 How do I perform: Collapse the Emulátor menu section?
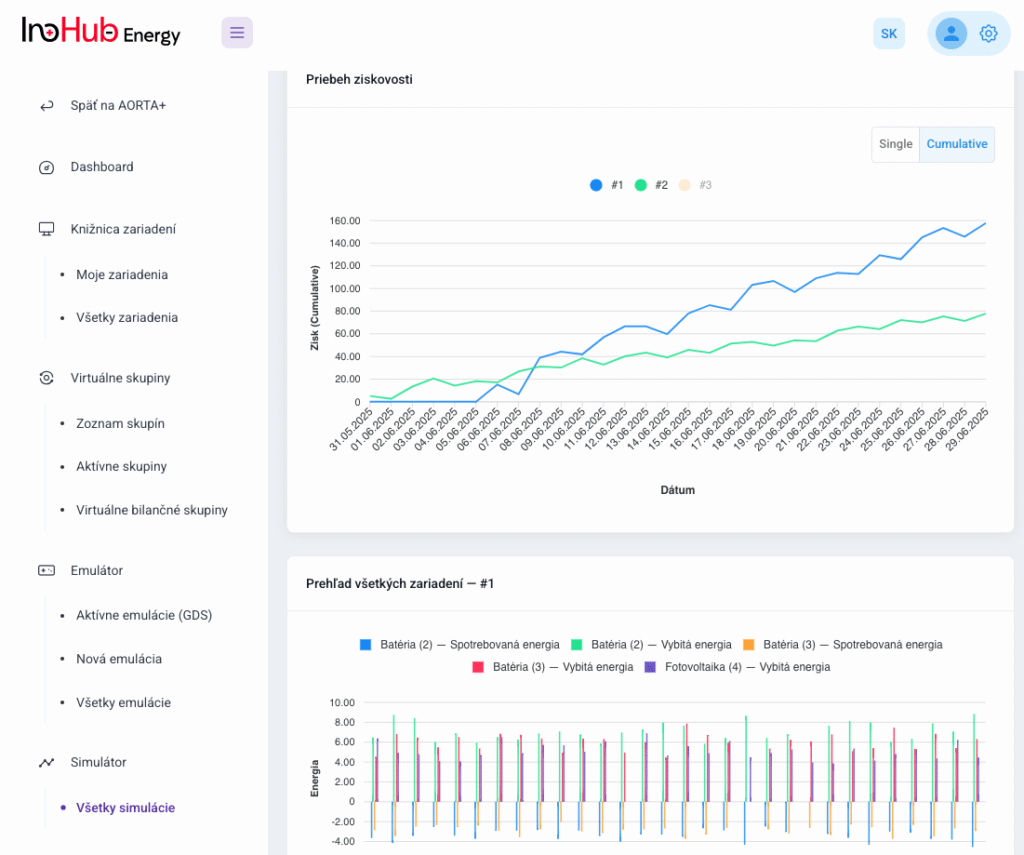(x=96, y=570)
